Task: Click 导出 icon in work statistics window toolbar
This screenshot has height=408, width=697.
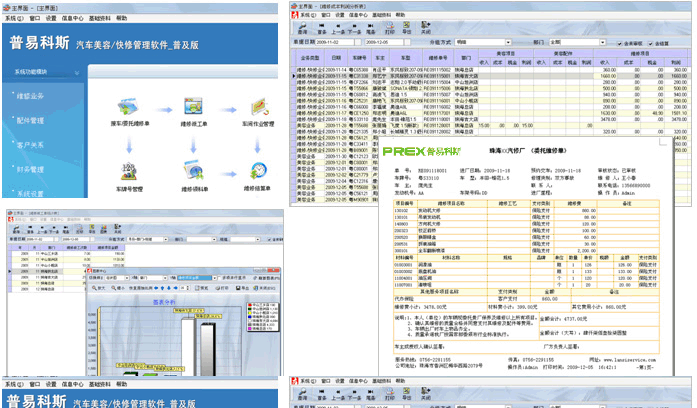Action: (92, 229)
